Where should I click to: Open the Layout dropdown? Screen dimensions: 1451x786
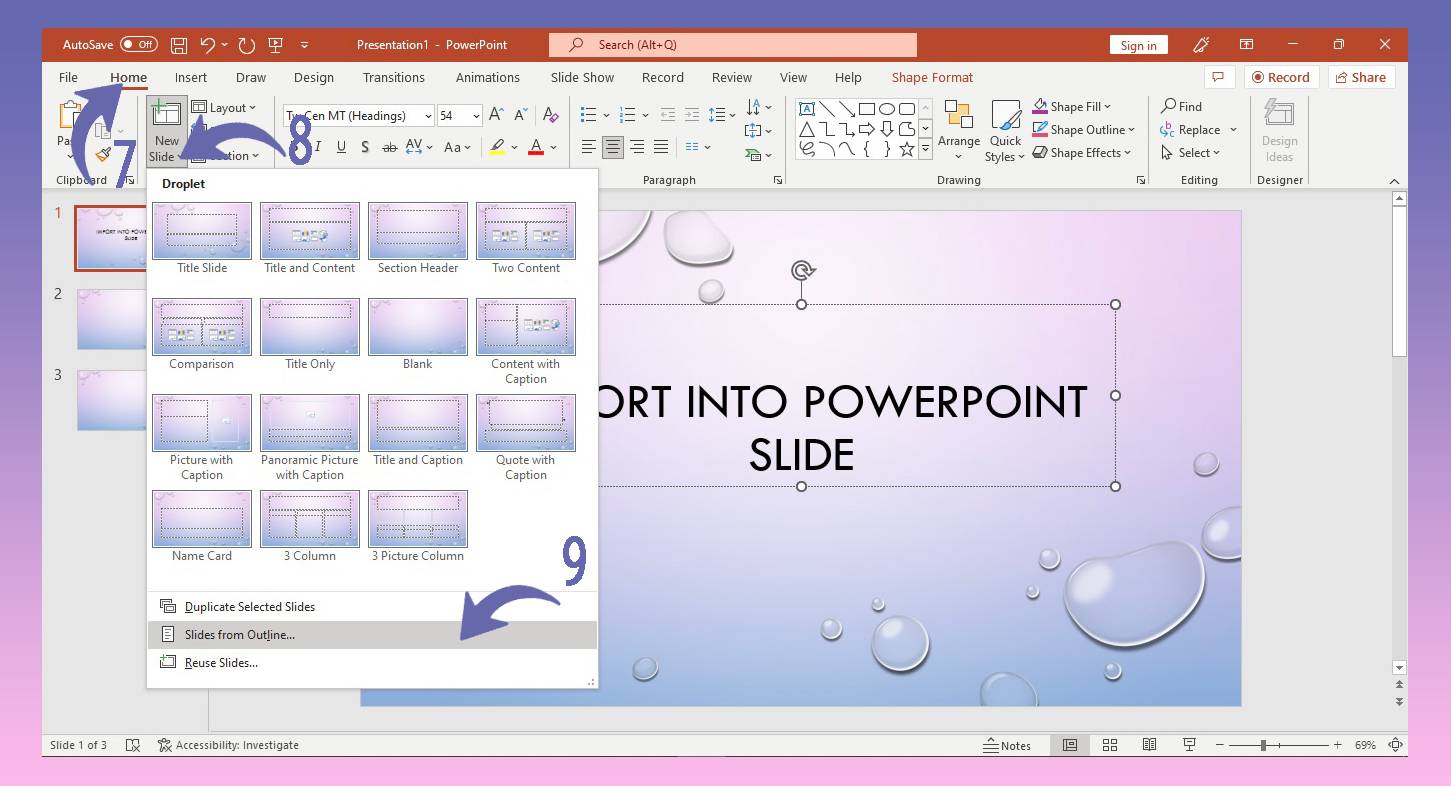(x=224, y=108)
